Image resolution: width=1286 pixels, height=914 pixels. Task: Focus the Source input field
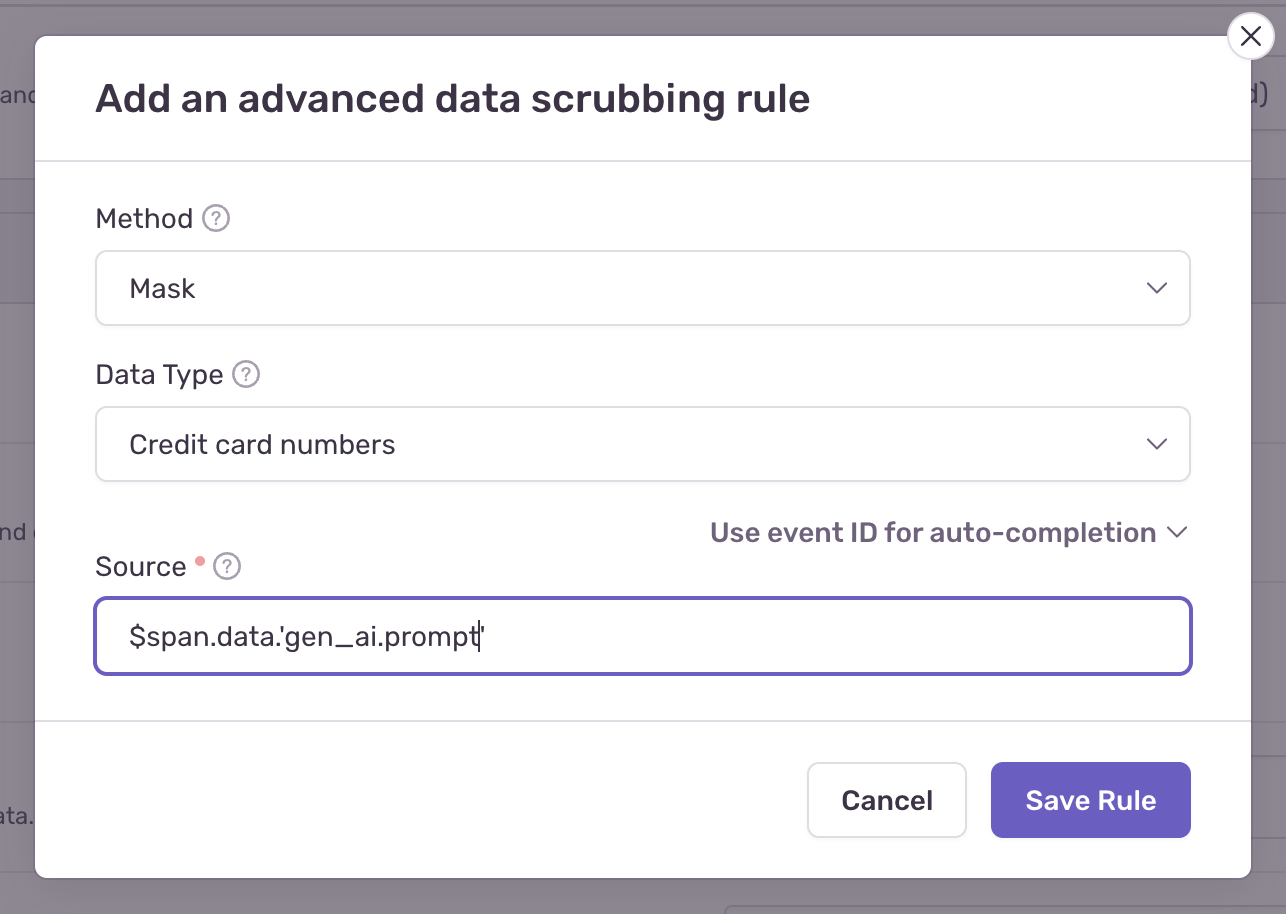643,636
